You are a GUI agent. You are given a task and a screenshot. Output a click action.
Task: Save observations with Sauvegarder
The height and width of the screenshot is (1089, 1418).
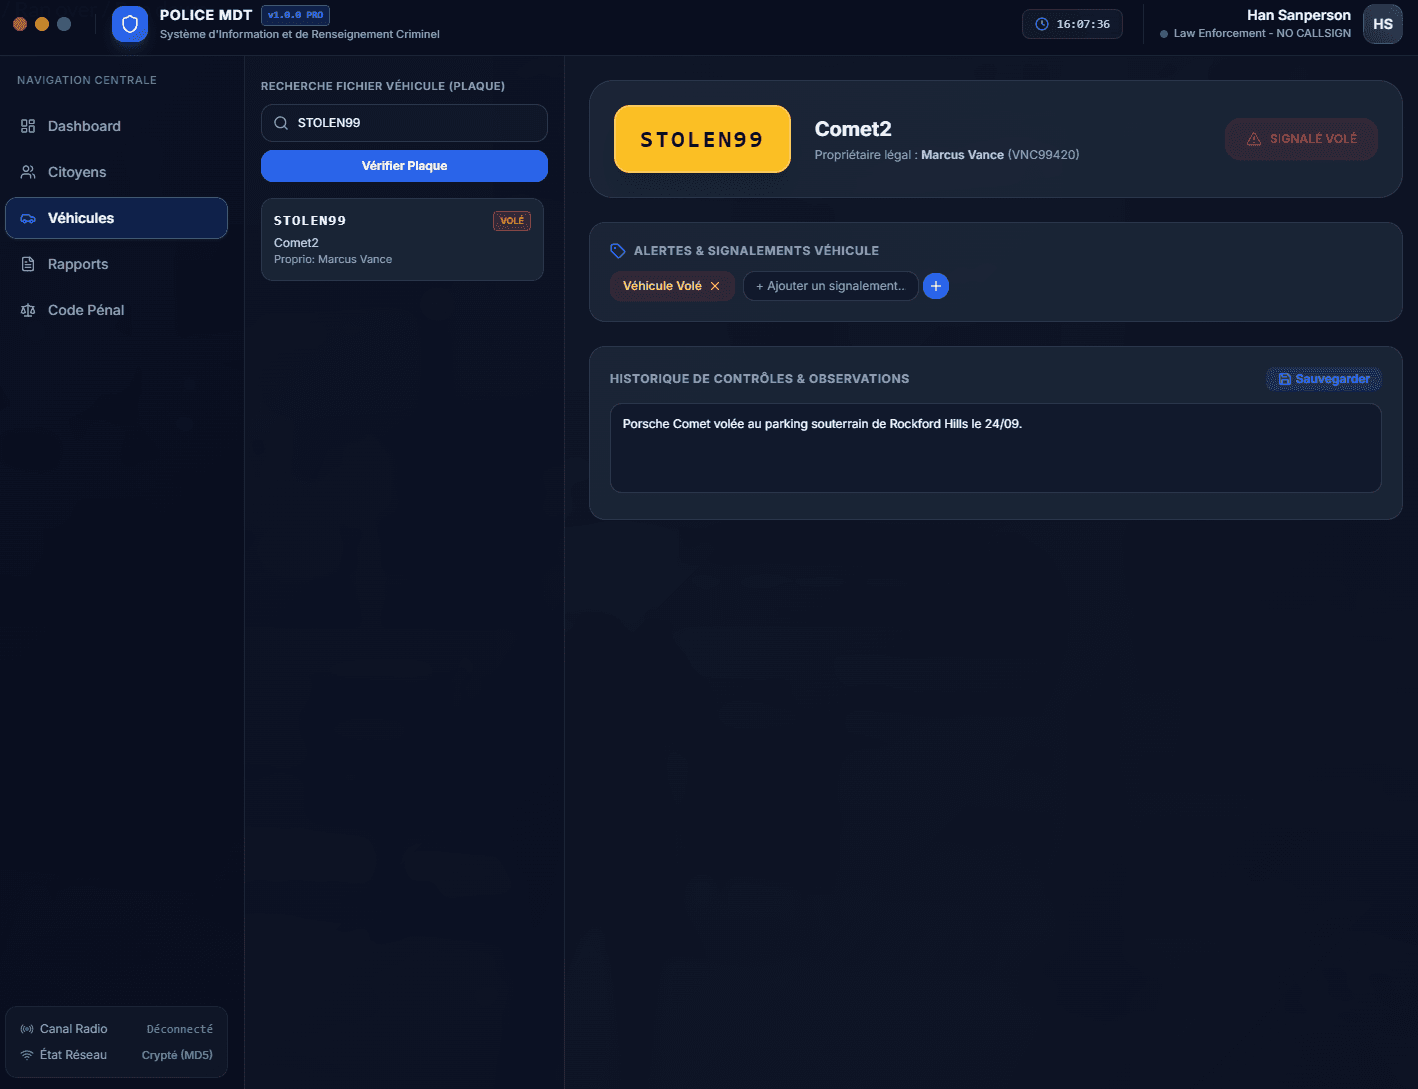tap(1324, 379)
